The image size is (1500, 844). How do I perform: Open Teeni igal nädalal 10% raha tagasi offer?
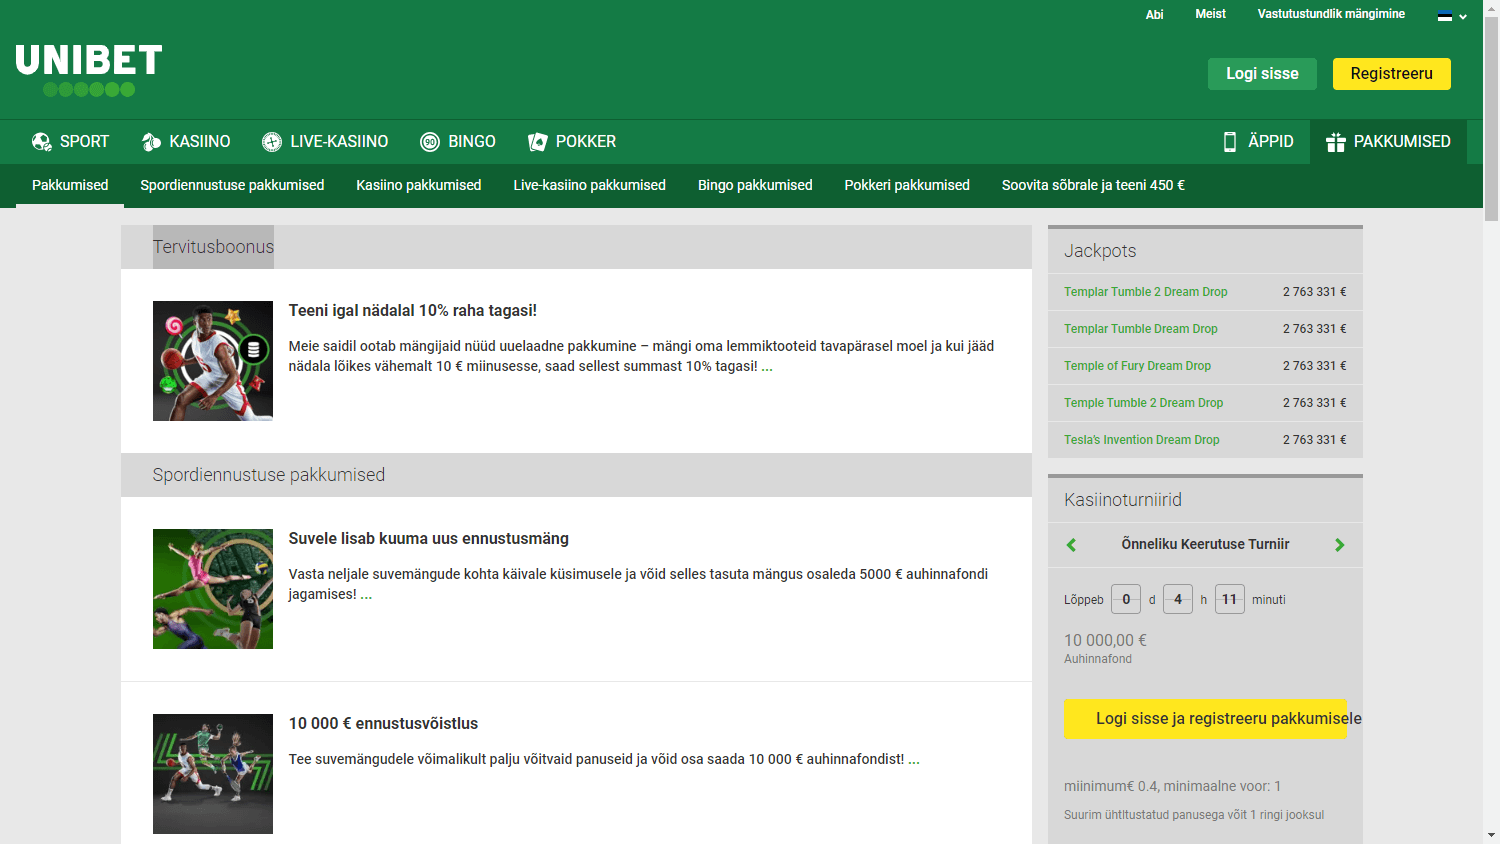pos(413,311)
